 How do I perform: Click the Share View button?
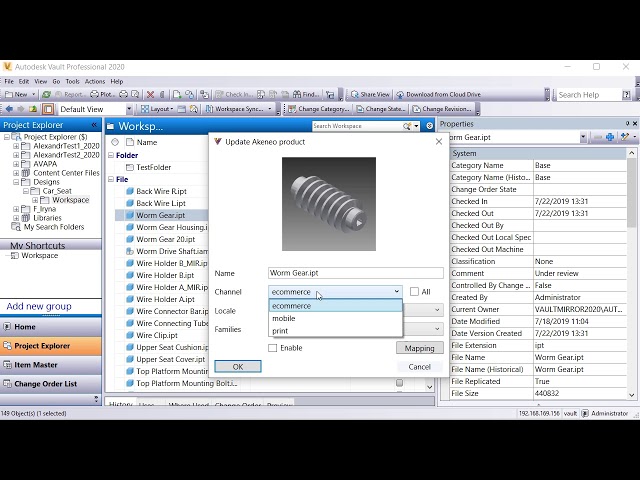(x=370, y=95)
